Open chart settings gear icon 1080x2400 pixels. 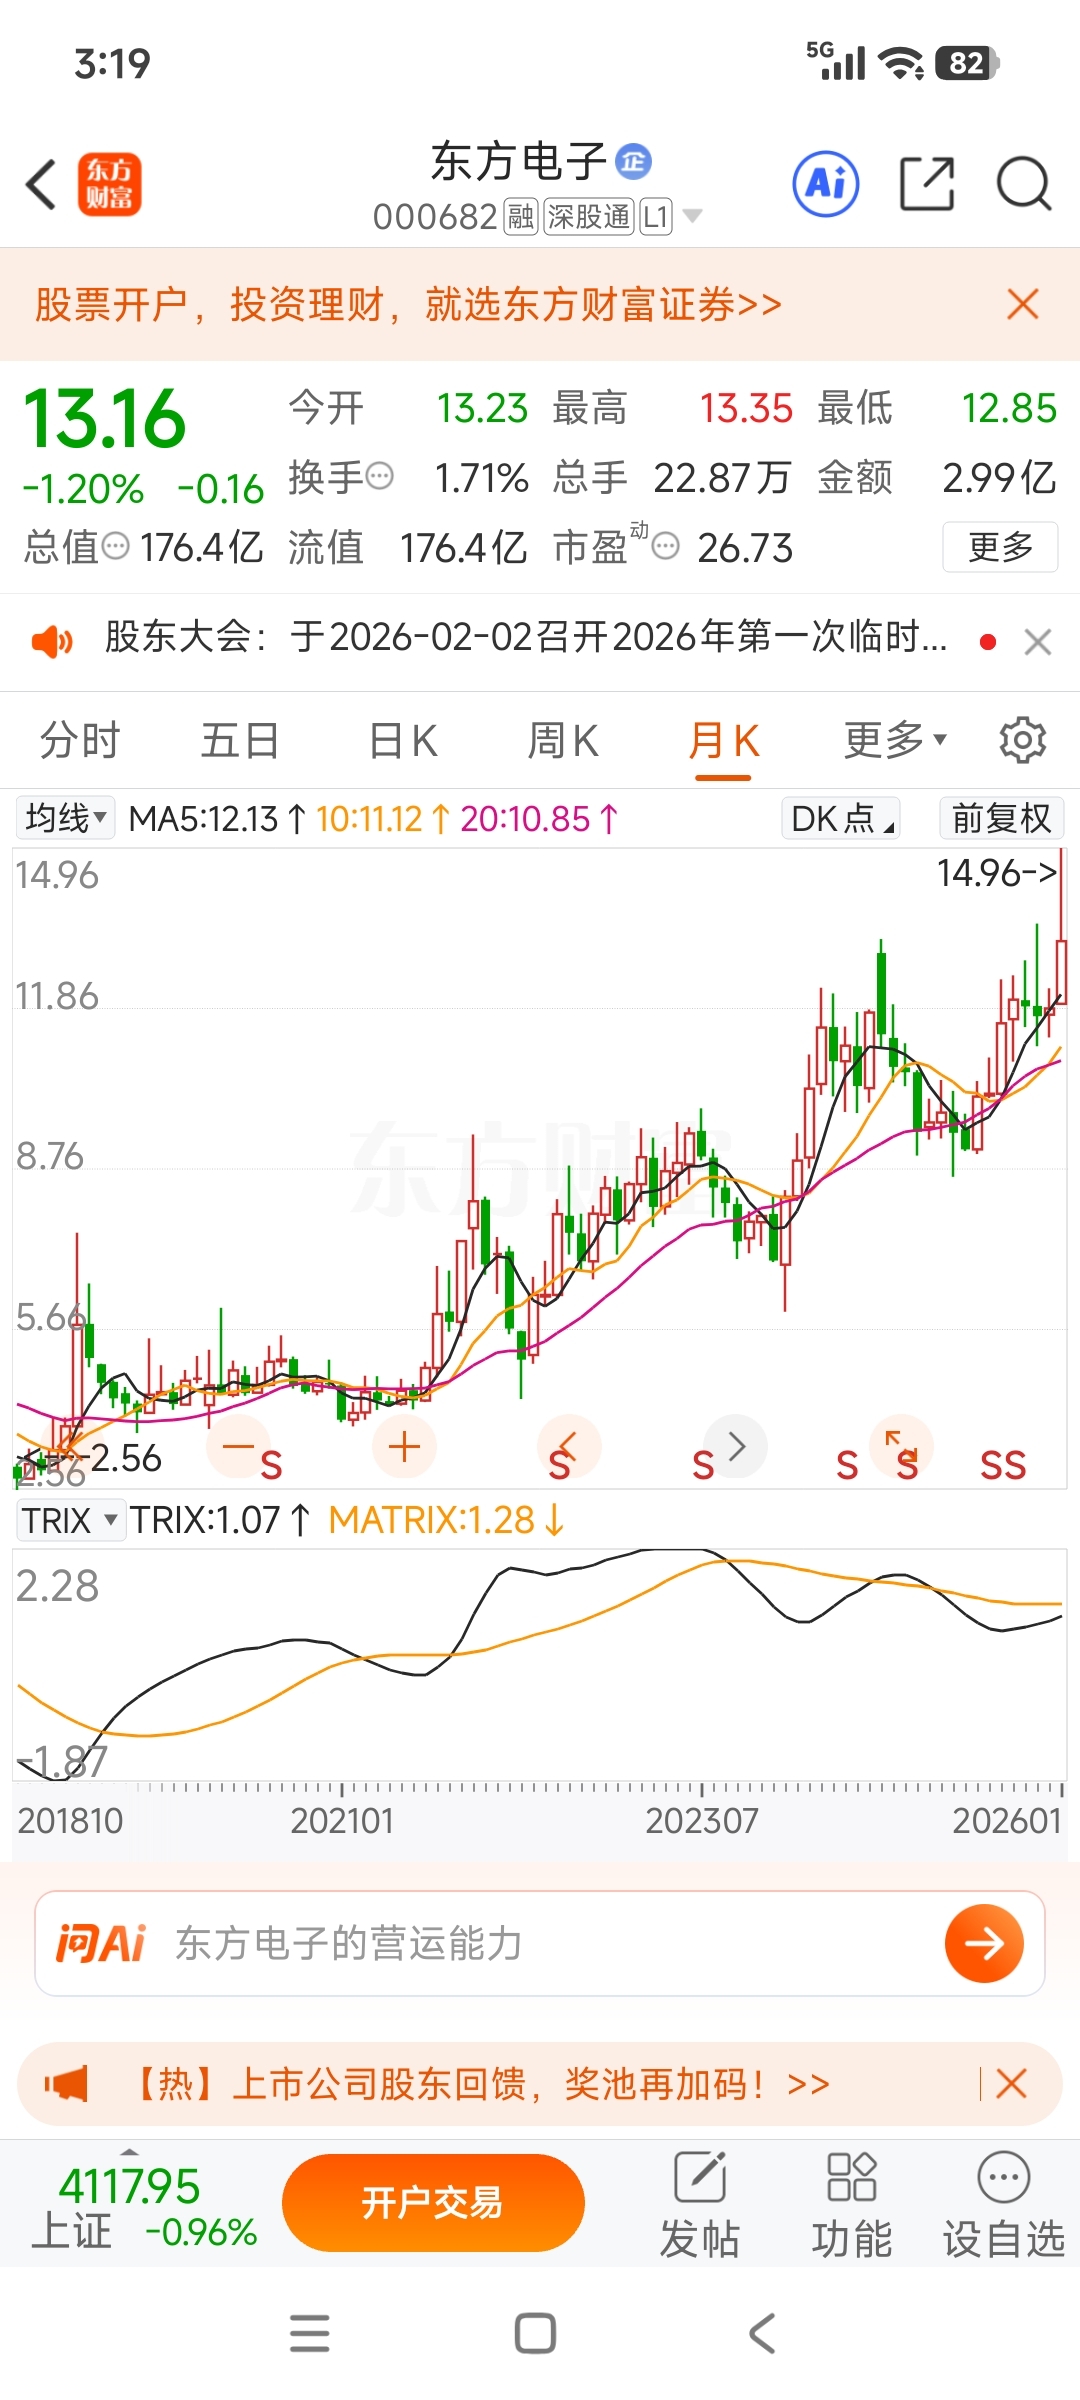point(1022,740)
